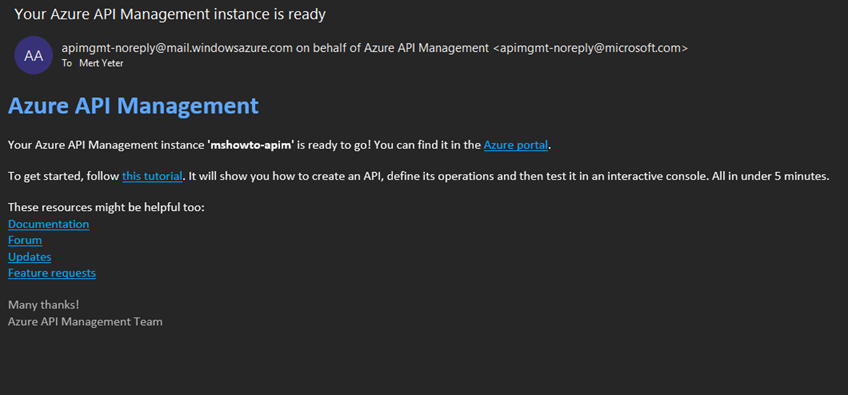Open the Azure portal link
This screenshot has height=395, width=848.
click(516, 145)
